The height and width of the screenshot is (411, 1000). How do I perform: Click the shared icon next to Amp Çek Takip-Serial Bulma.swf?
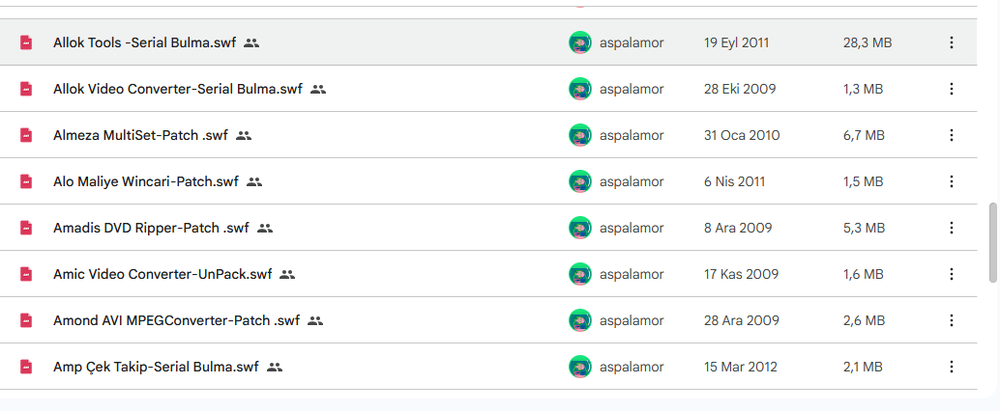275,367
